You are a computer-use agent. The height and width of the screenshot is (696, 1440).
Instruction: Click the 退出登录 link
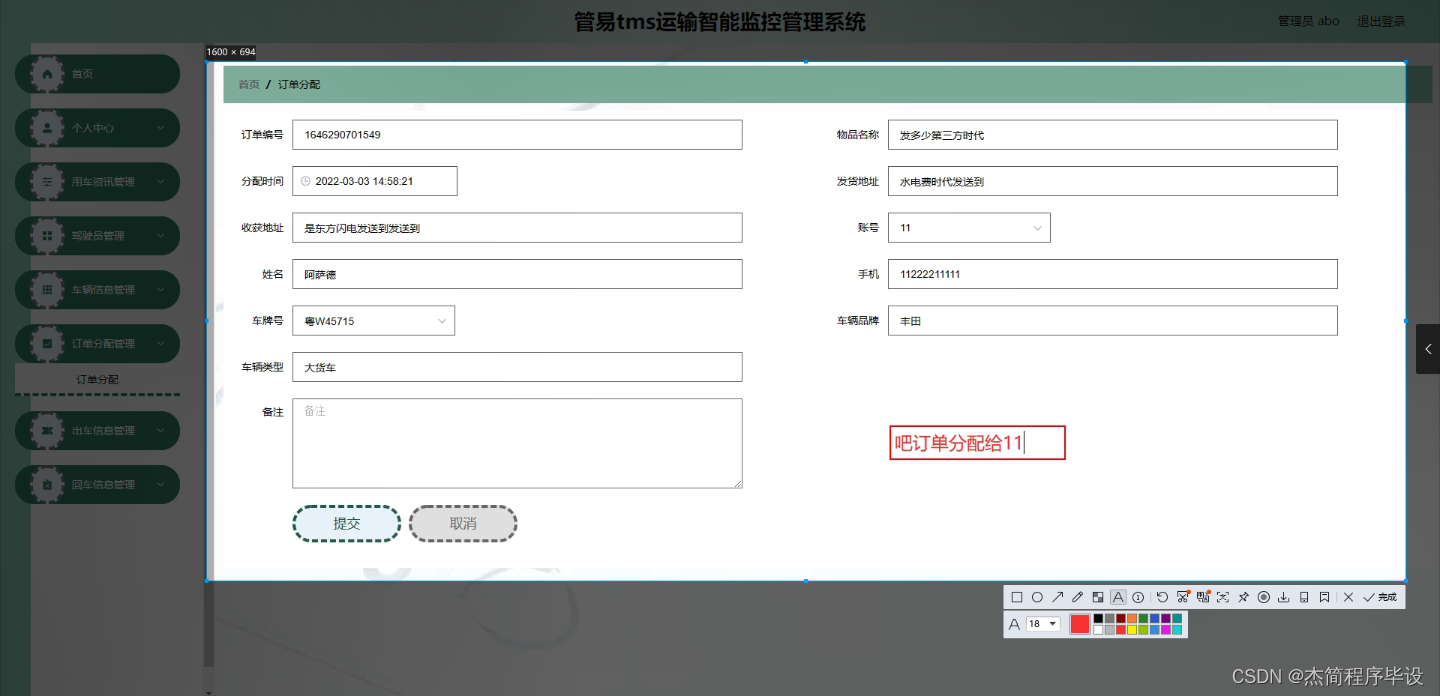(1381, 21)
